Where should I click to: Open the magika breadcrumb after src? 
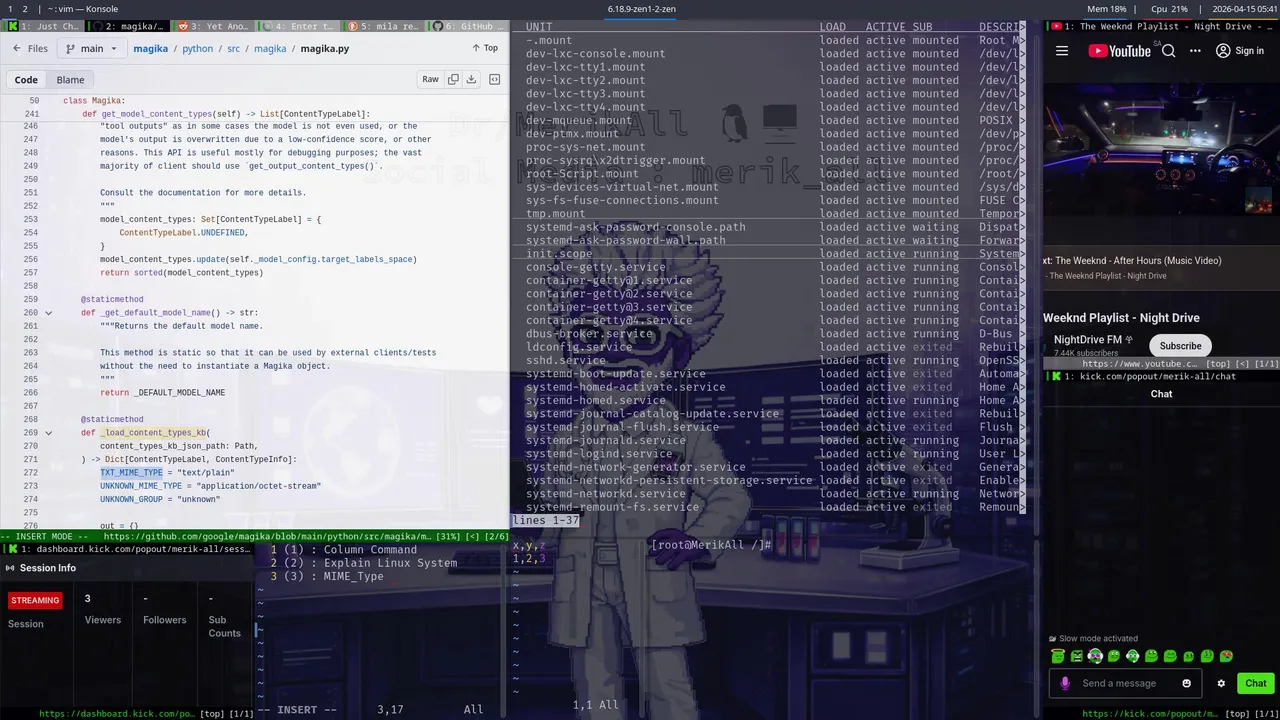click(x=270, y=48)
